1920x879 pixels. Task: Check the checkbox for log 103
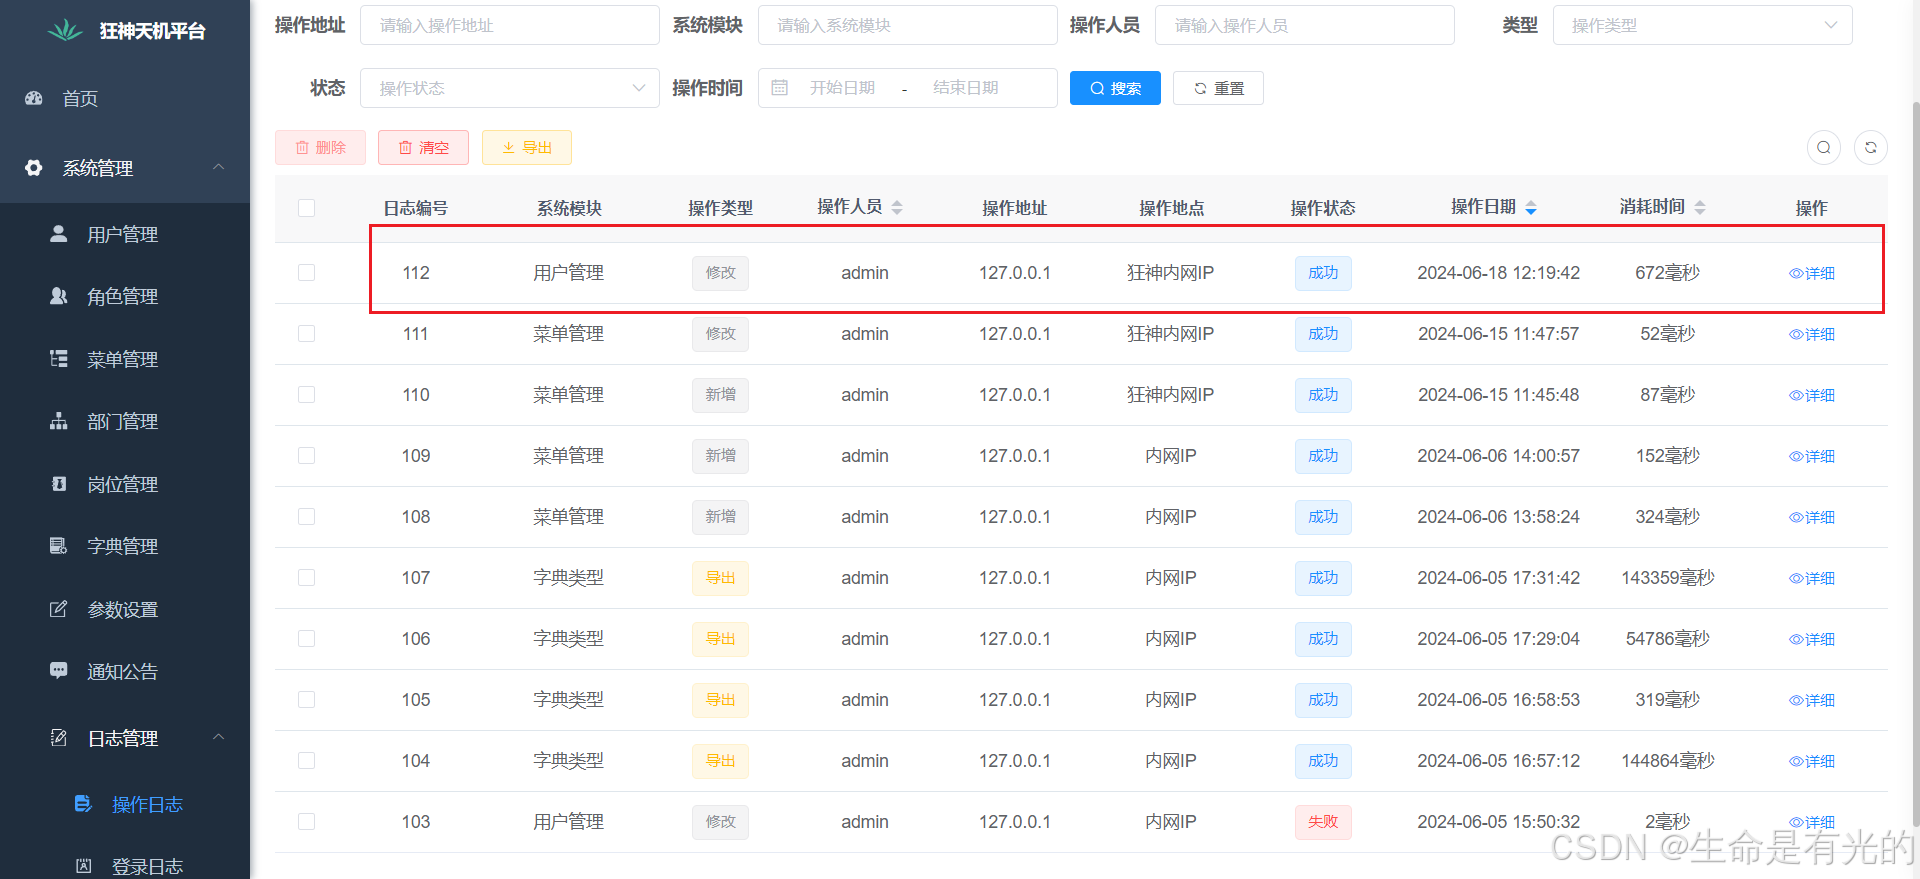(307, 822)
